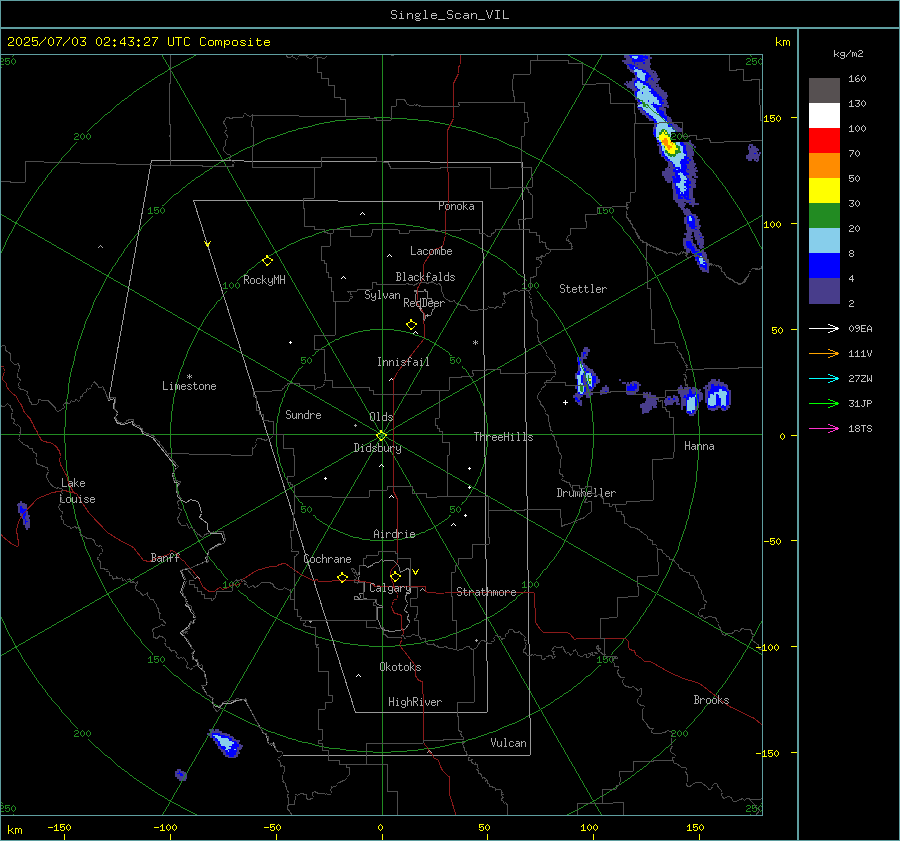Click the orange-red storm core in the northeast
900x841 pixels.
[668, 144]
